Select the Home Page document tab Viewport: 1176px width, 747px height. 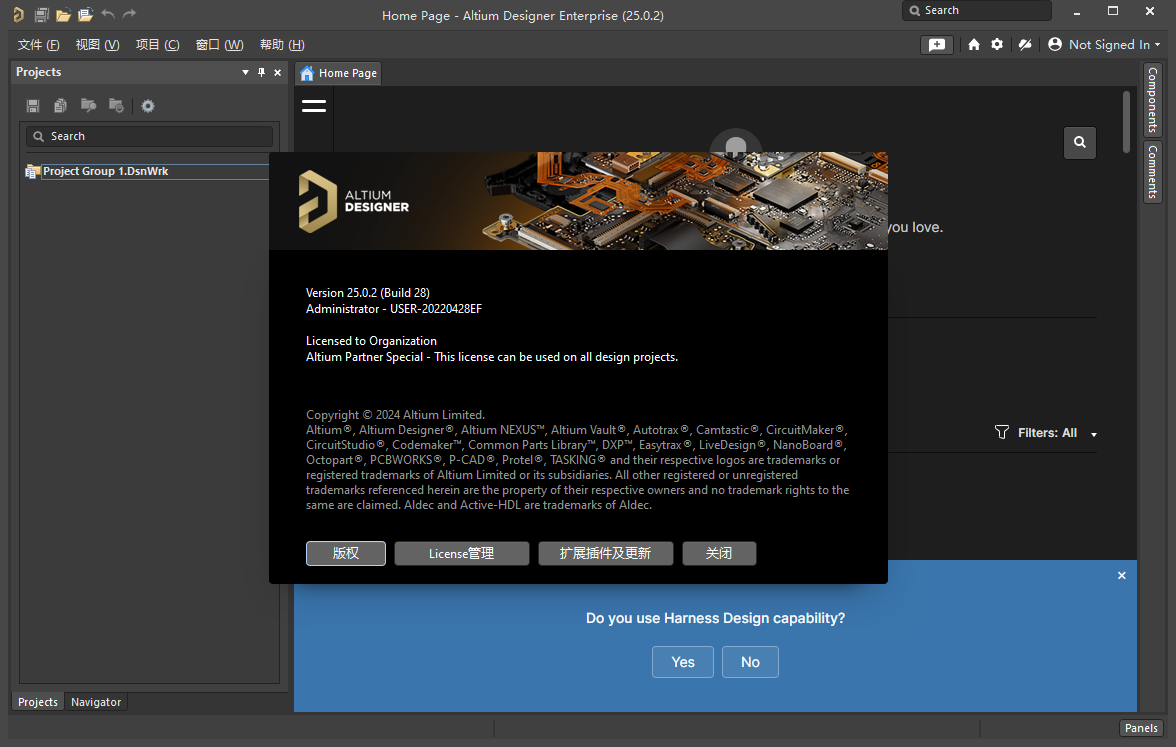(x=338, y=74)
